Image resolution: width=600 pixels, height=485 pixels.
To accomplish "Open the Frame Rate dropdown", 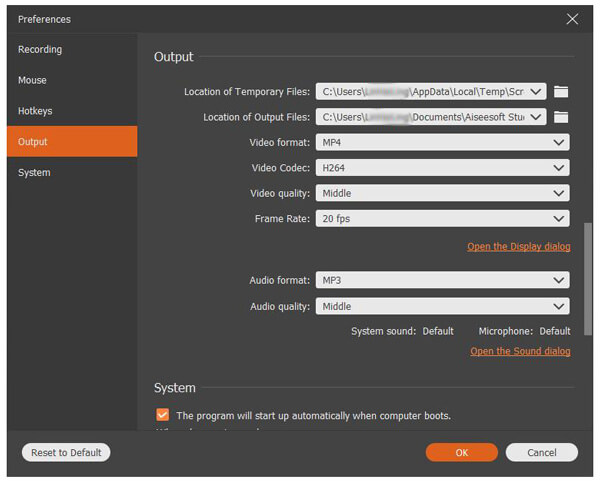I will [x=442, y=219].
